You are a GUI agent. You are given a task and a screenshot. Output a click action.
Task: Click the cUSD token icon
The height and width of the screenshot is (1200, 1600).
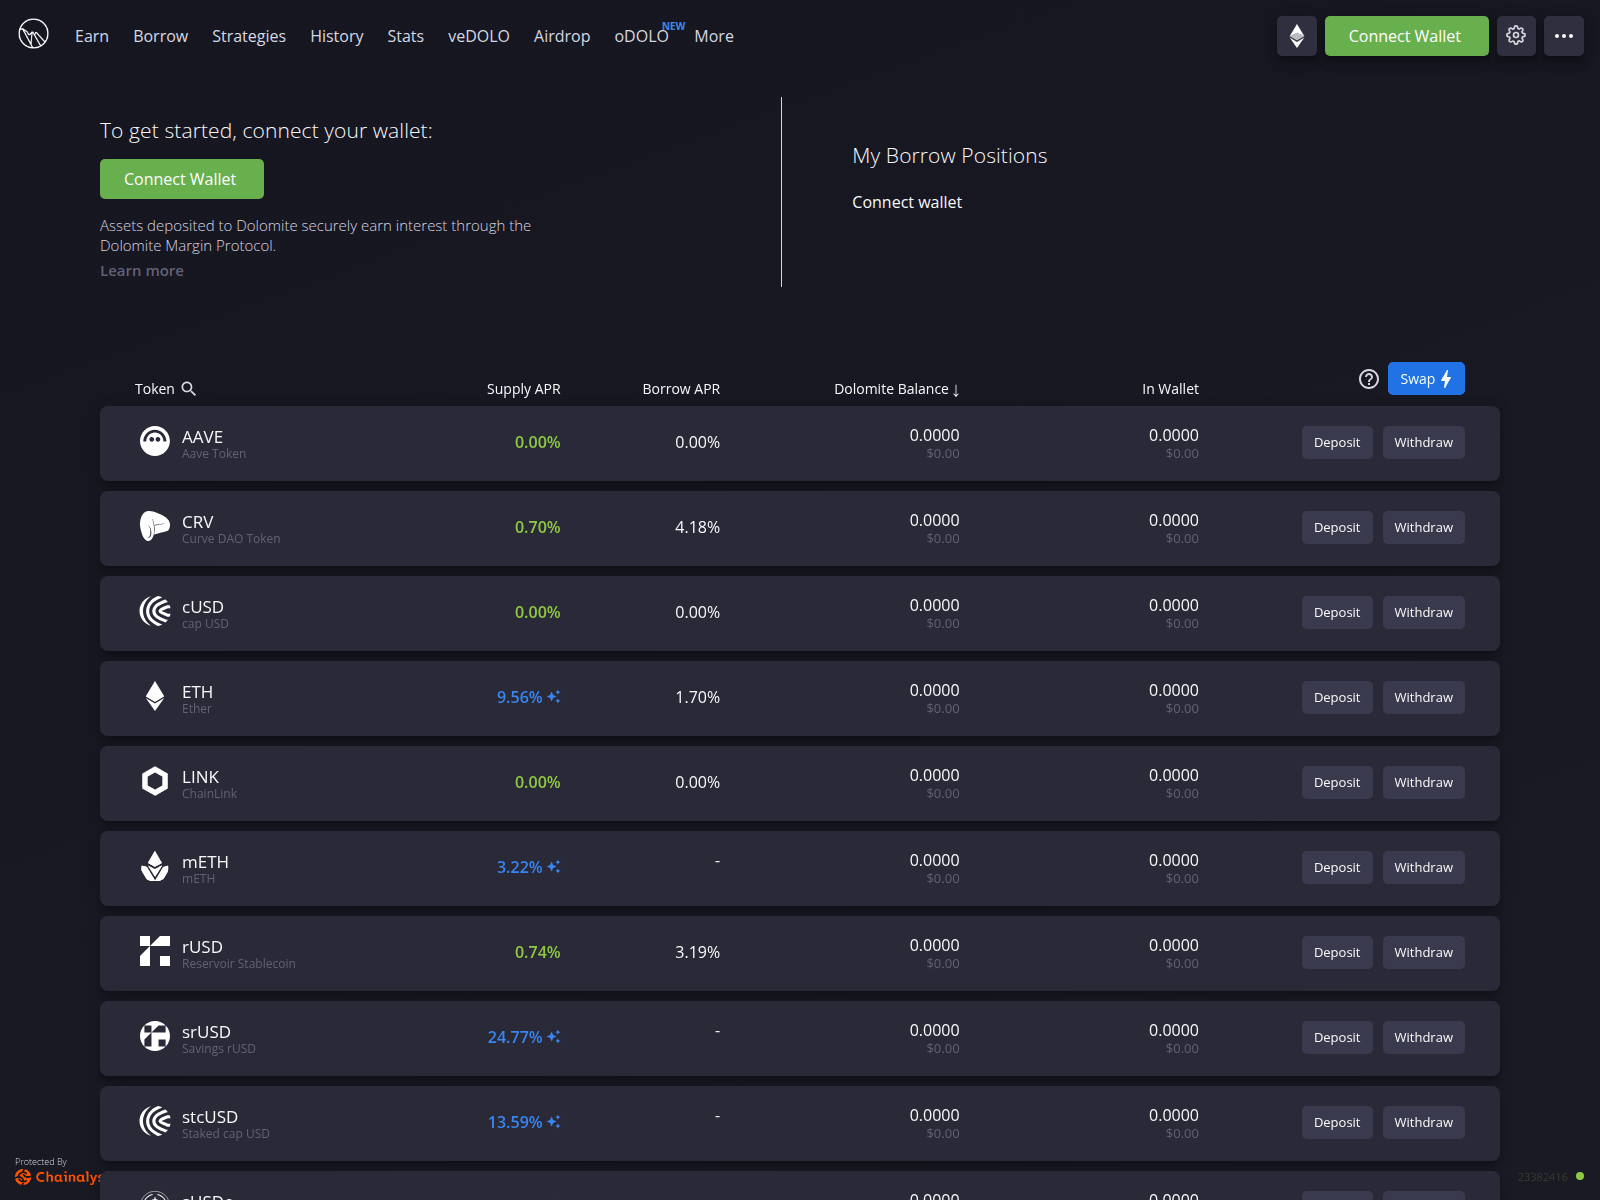point(155,611)
